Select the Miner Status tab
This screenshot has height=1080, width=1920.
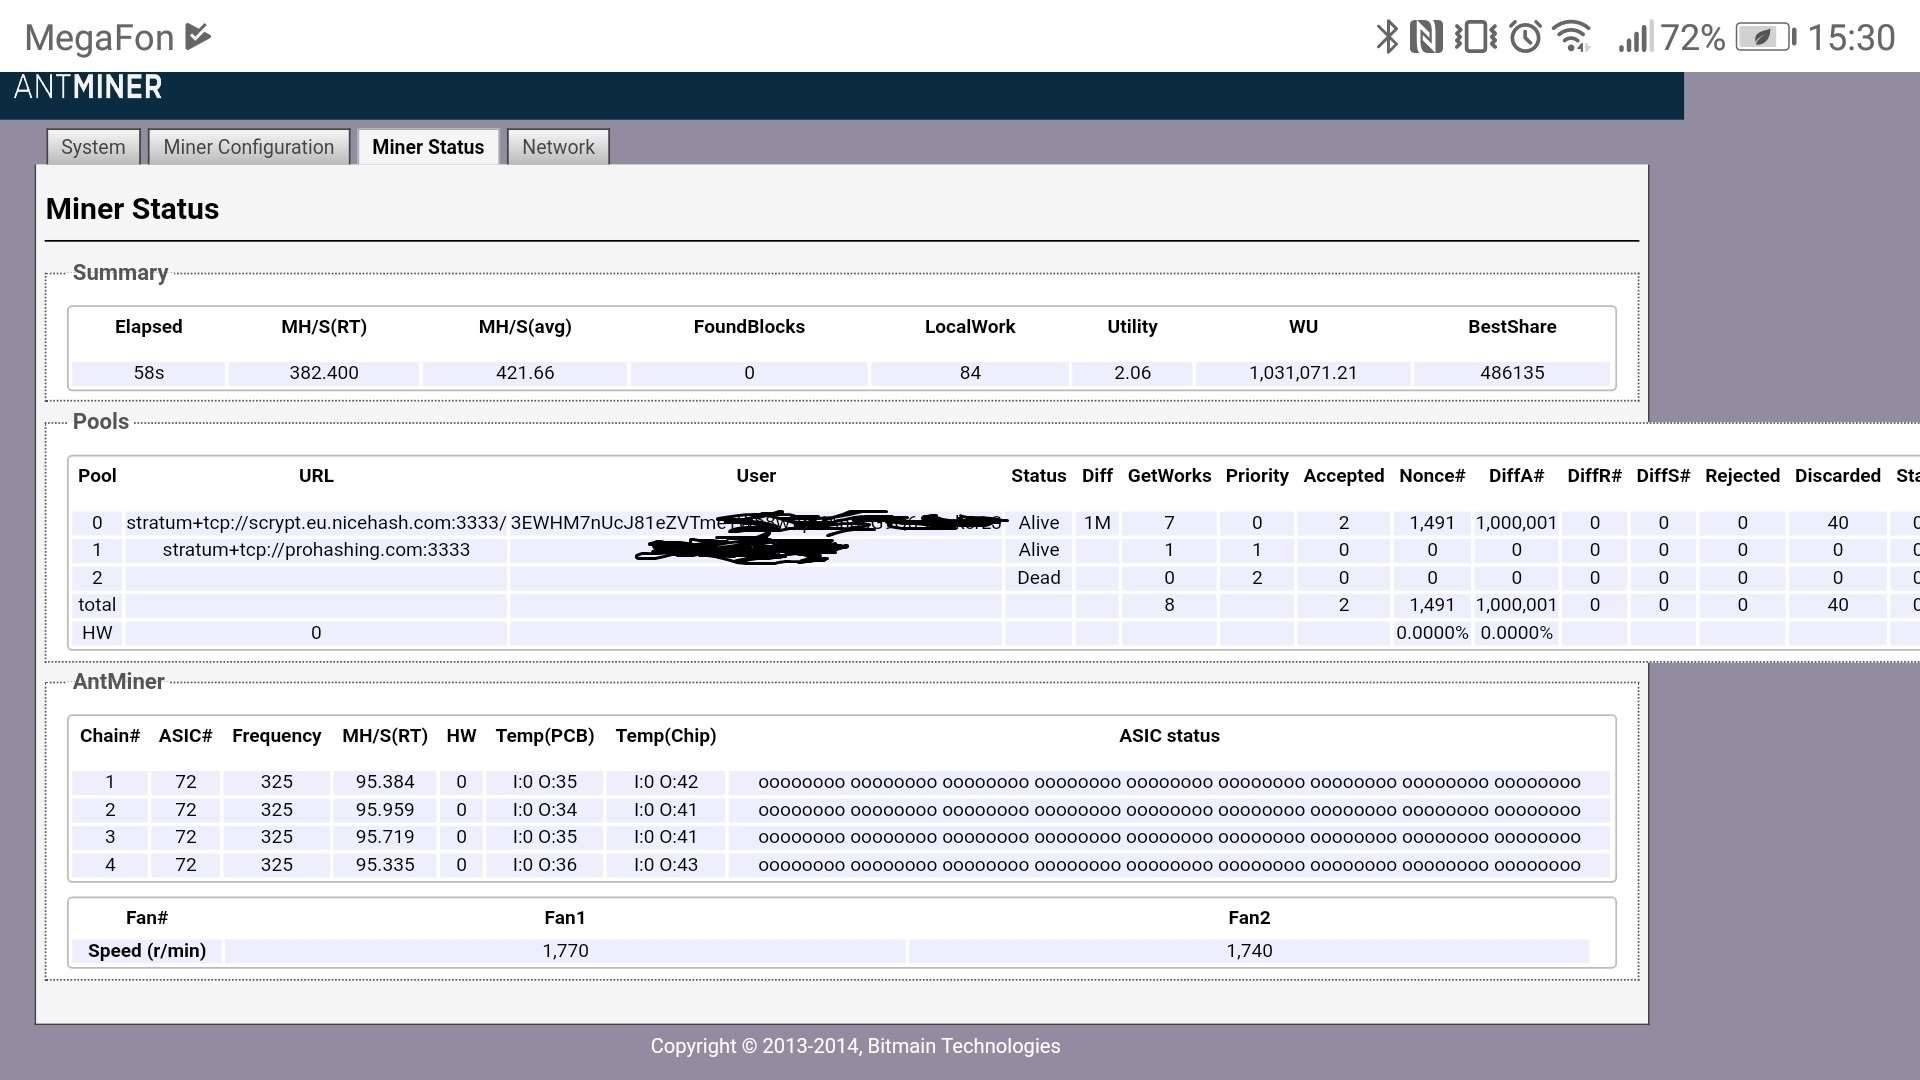(x=428, y=147)
